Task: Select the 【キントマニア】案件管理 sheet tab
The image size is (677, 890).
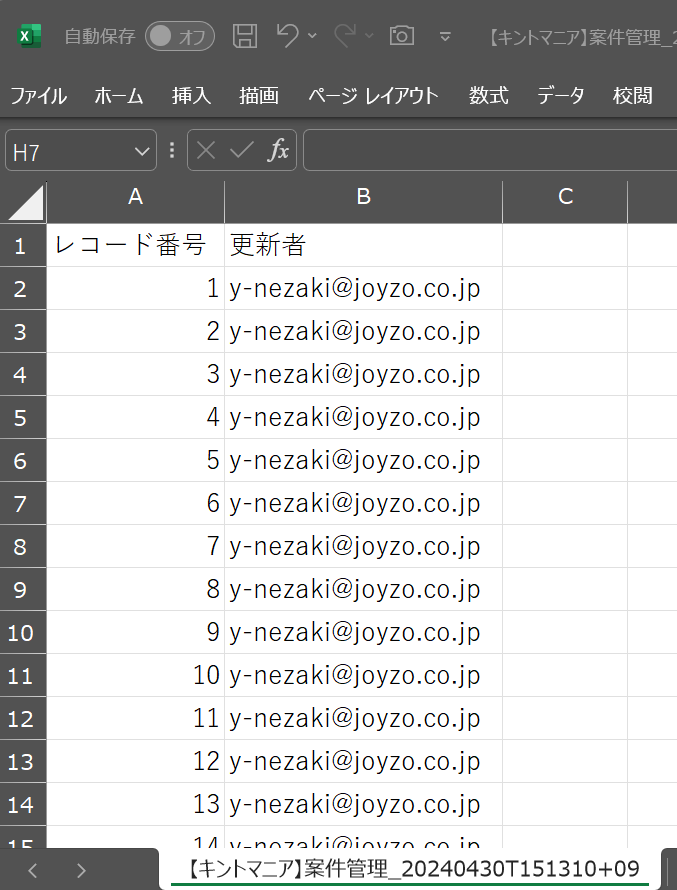Action: (x=410, y=869)
